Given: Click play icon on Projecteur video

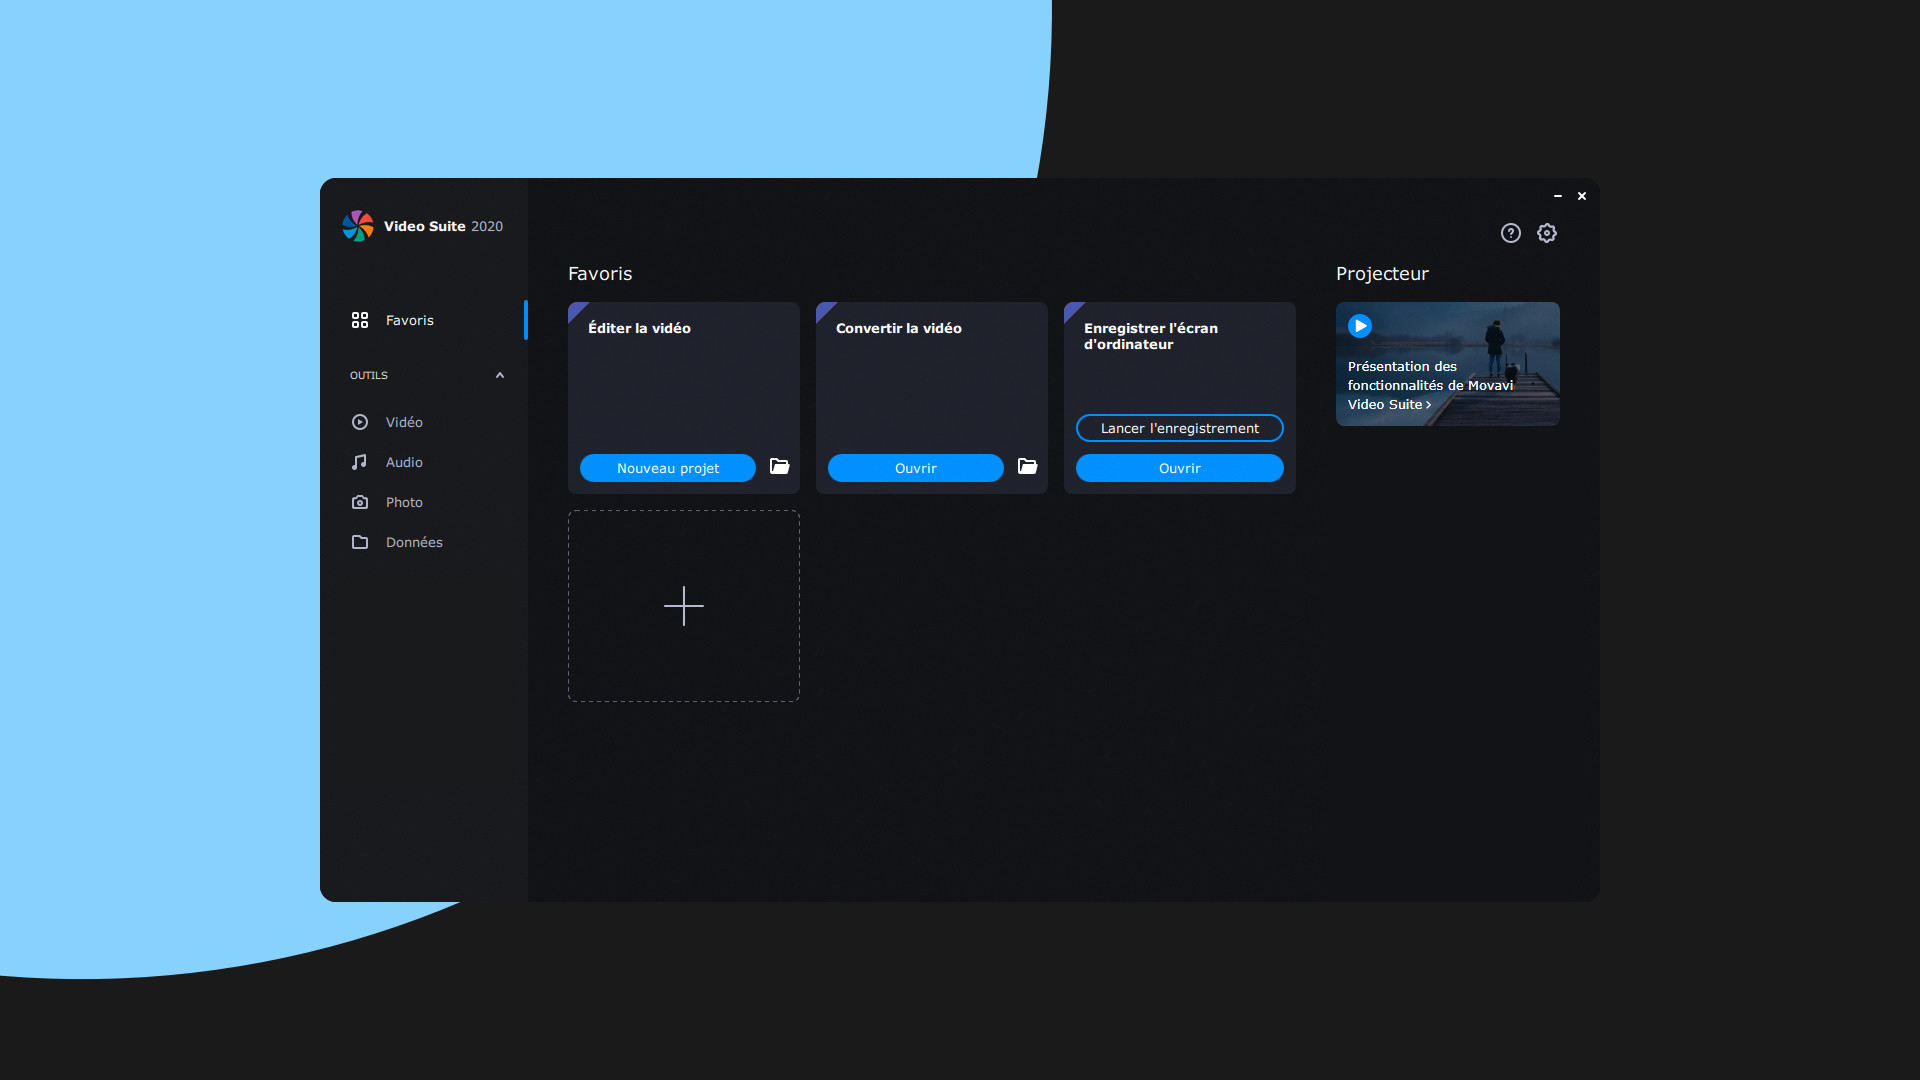Looking at the screenshot, I should coord(1359,326).
